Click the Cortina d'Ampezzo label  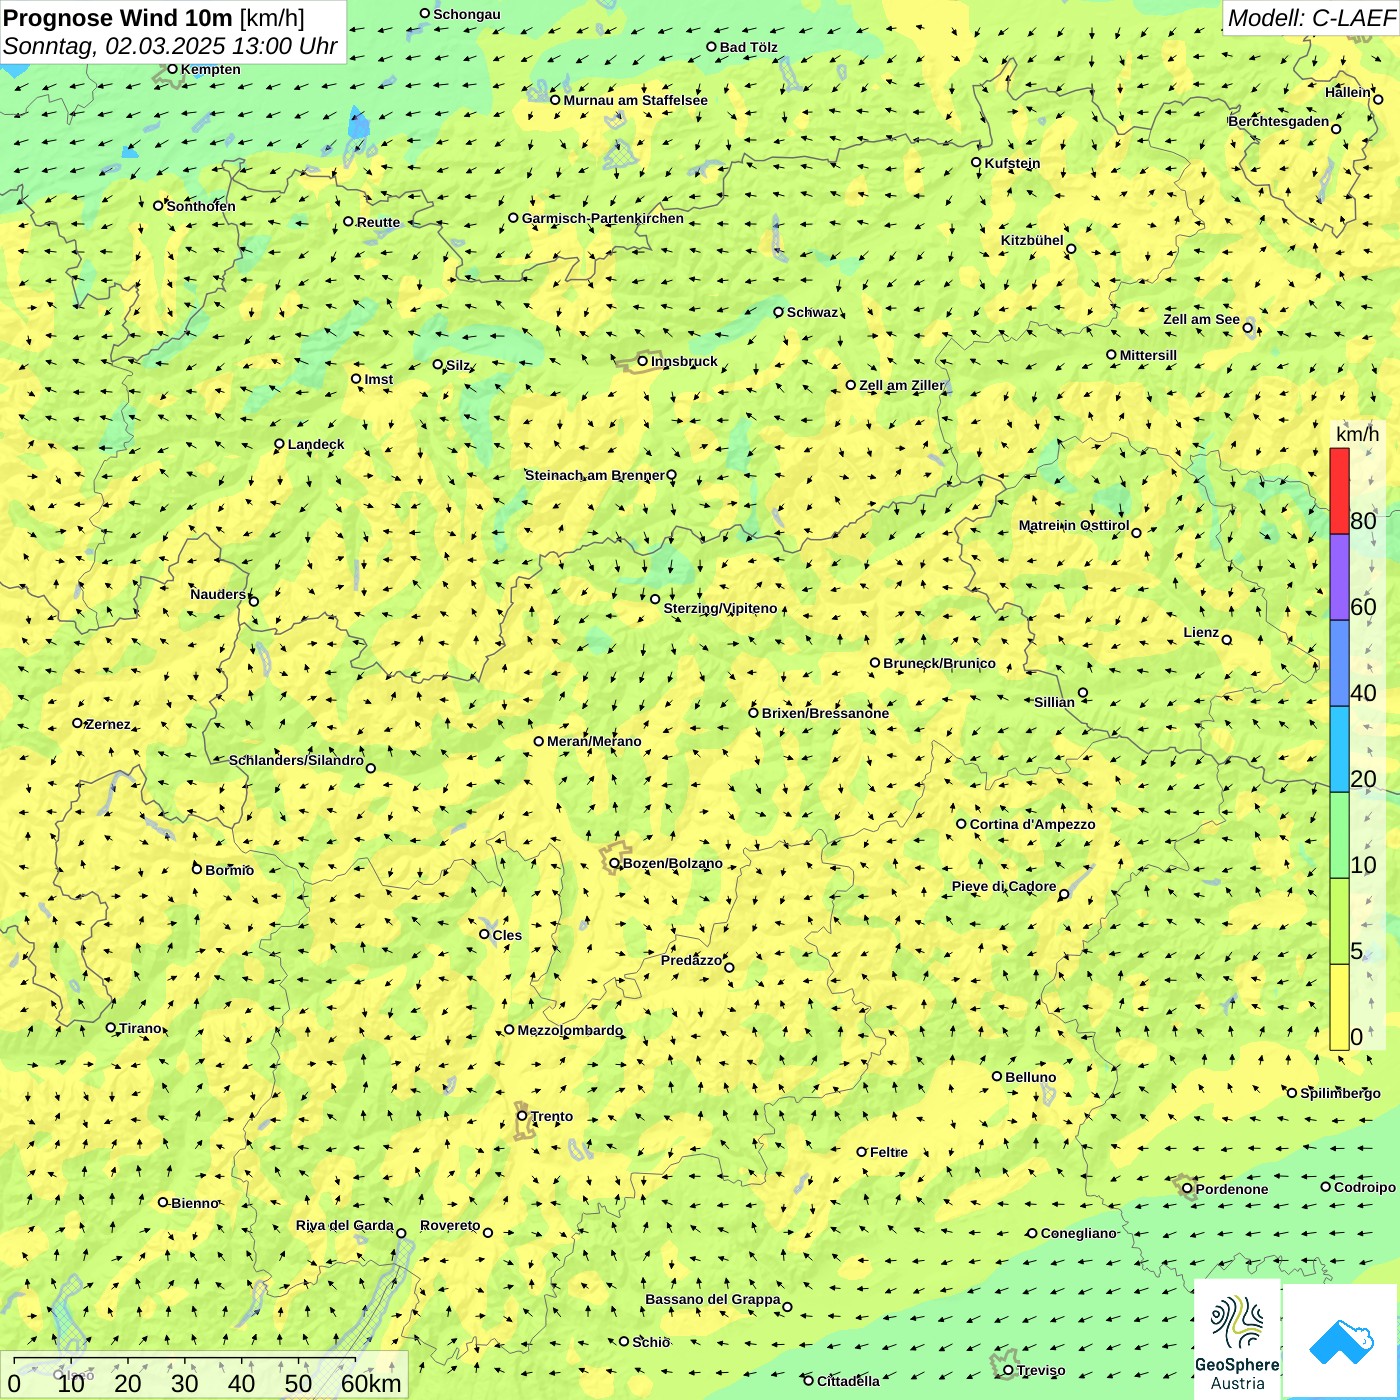[x=1033, y=824]
